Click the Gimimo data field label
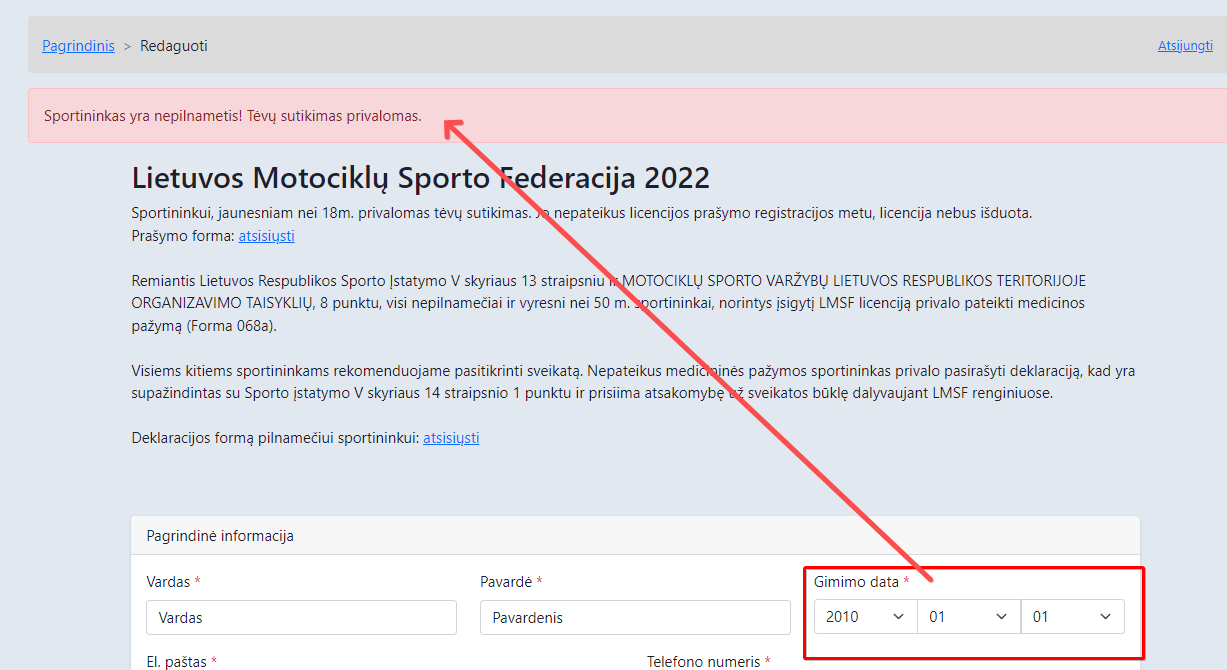Image resolution: width=1227 pixels, height=670 pixels. coord(862,581)
